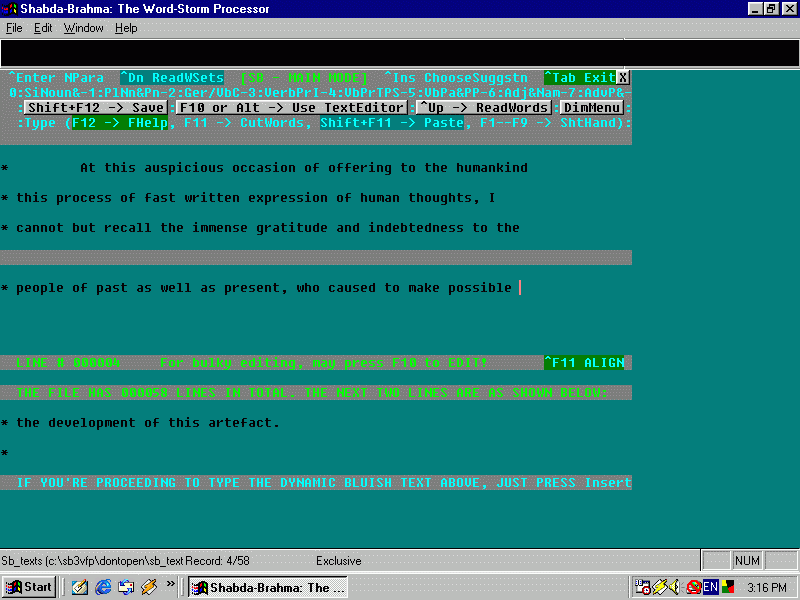Click the line 'At this auspicious occasion'

[x=304, y=168]
